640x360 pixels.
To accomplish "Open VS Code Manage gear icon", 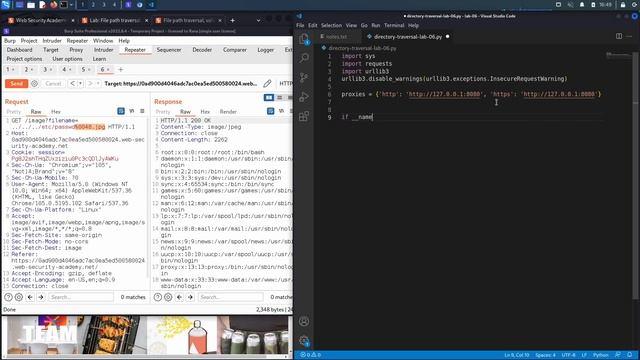I will click(x=304, y=340).
